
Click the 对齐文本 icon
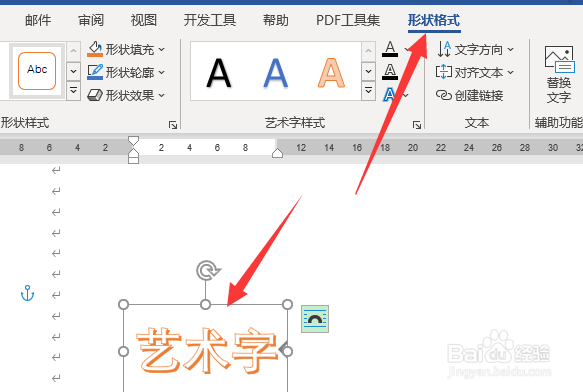[x=444, y=72]
